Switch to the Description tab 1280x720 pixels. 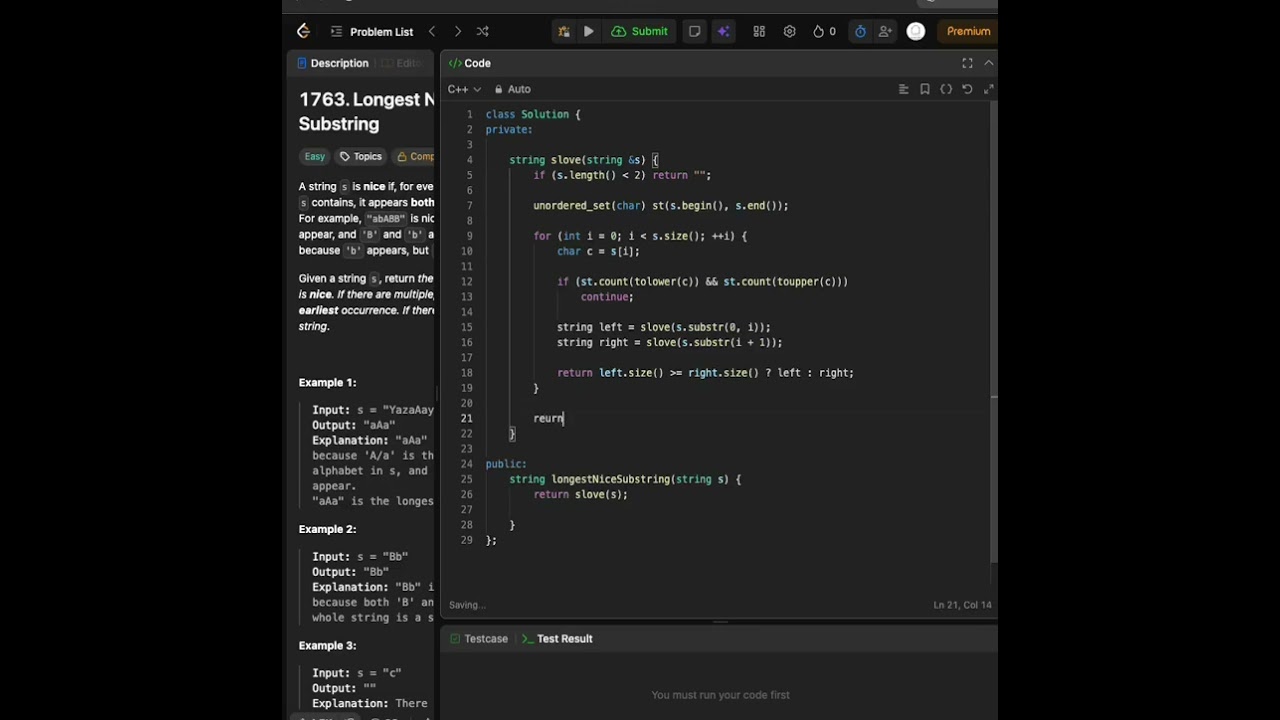[333, 63]
